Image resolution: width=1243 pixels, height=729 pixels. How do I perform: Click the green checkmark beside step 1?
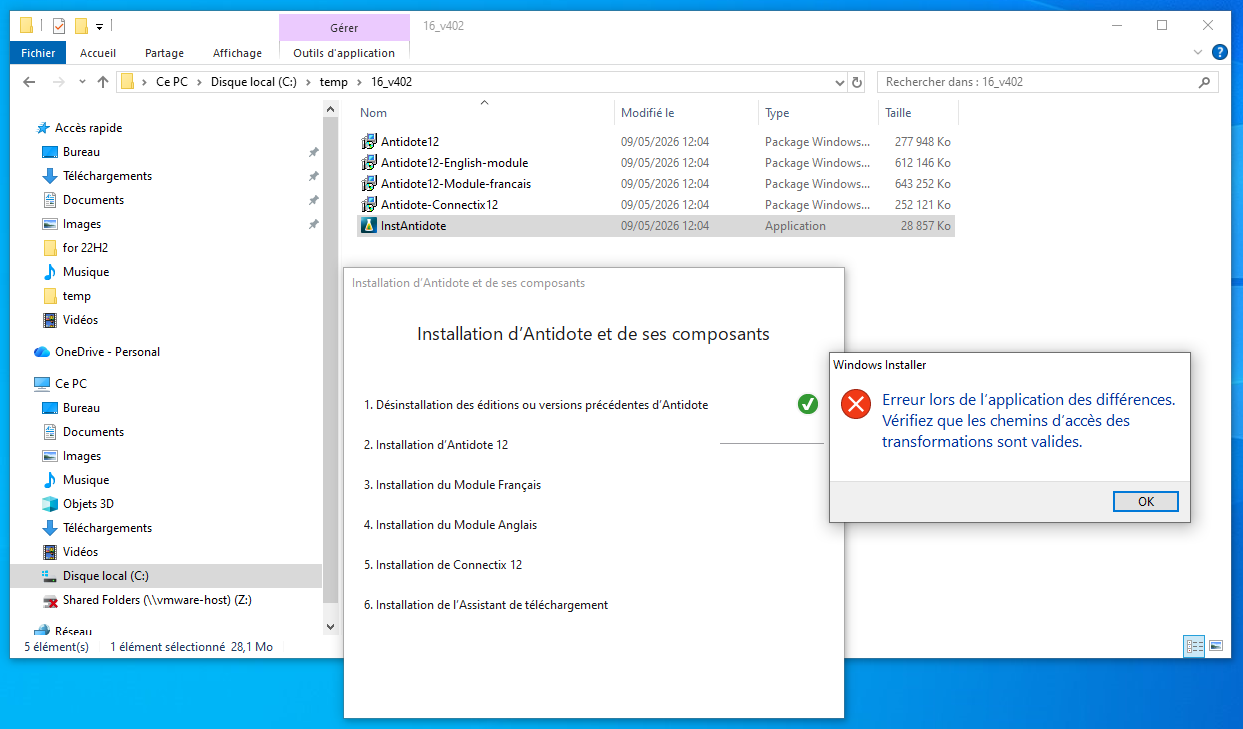pyautogui.click(x=808, y=404)
